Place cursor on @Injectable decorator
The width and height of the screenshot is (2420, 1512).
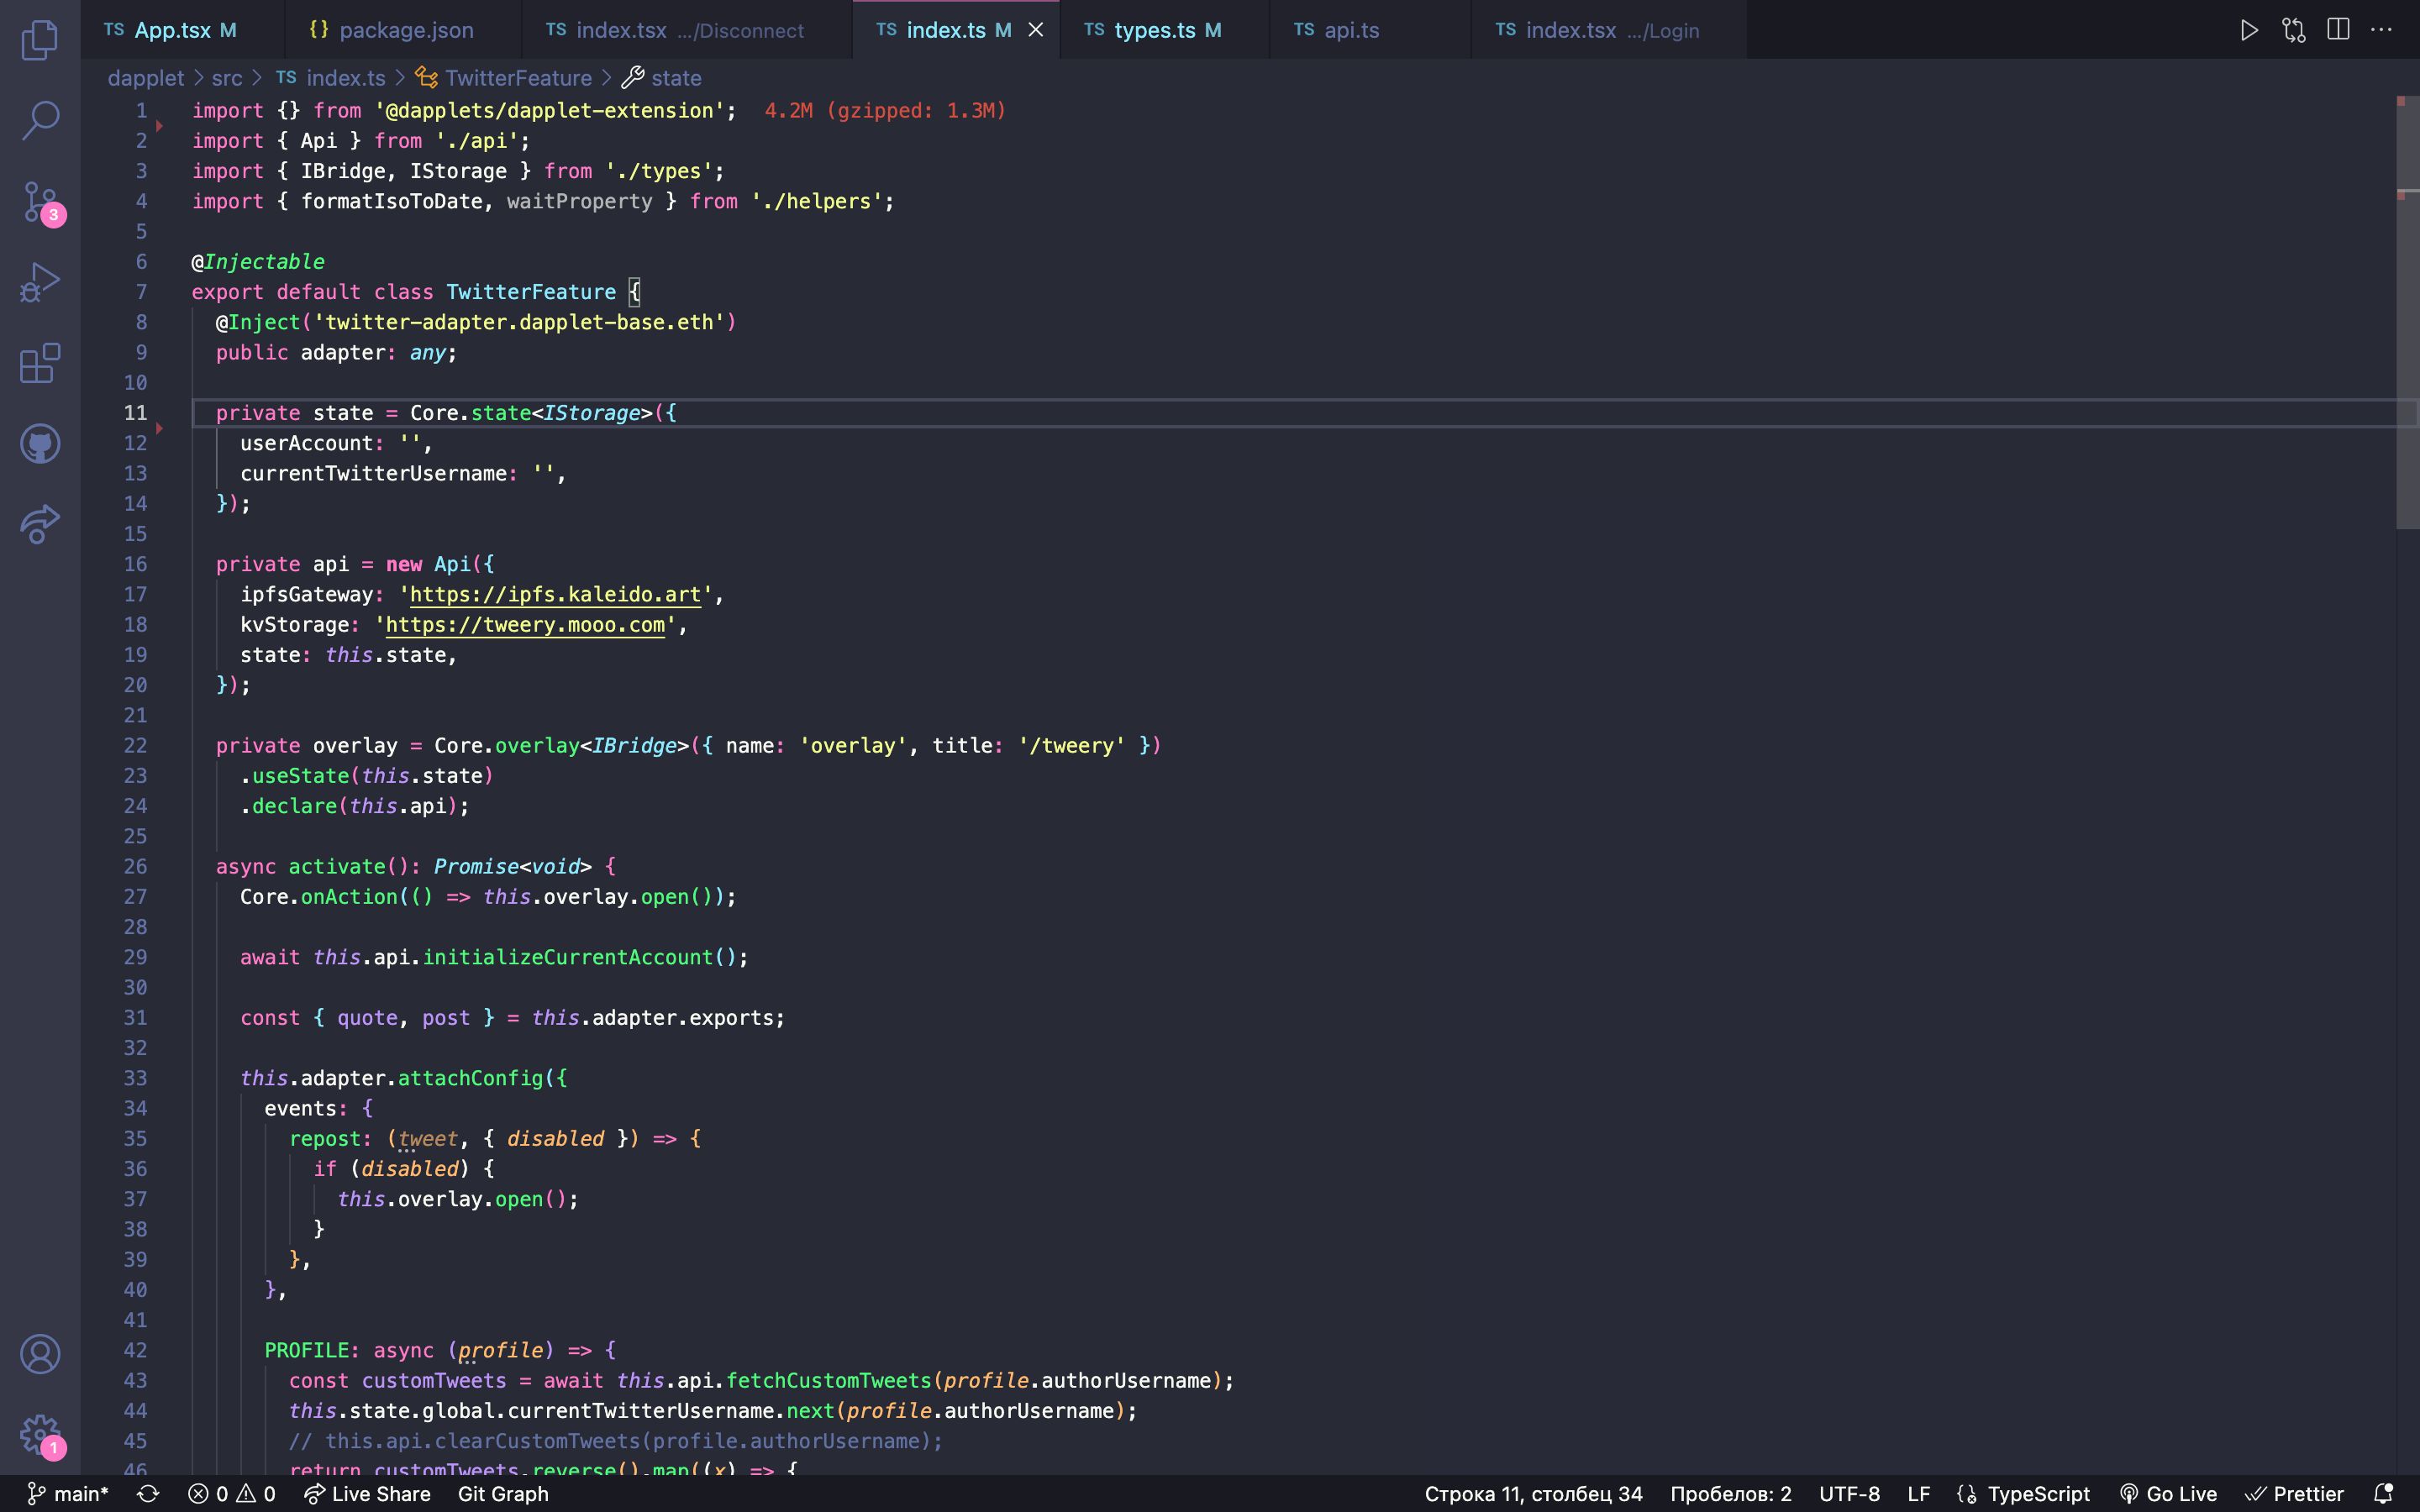pyautogui.click(x=258, y=262)
